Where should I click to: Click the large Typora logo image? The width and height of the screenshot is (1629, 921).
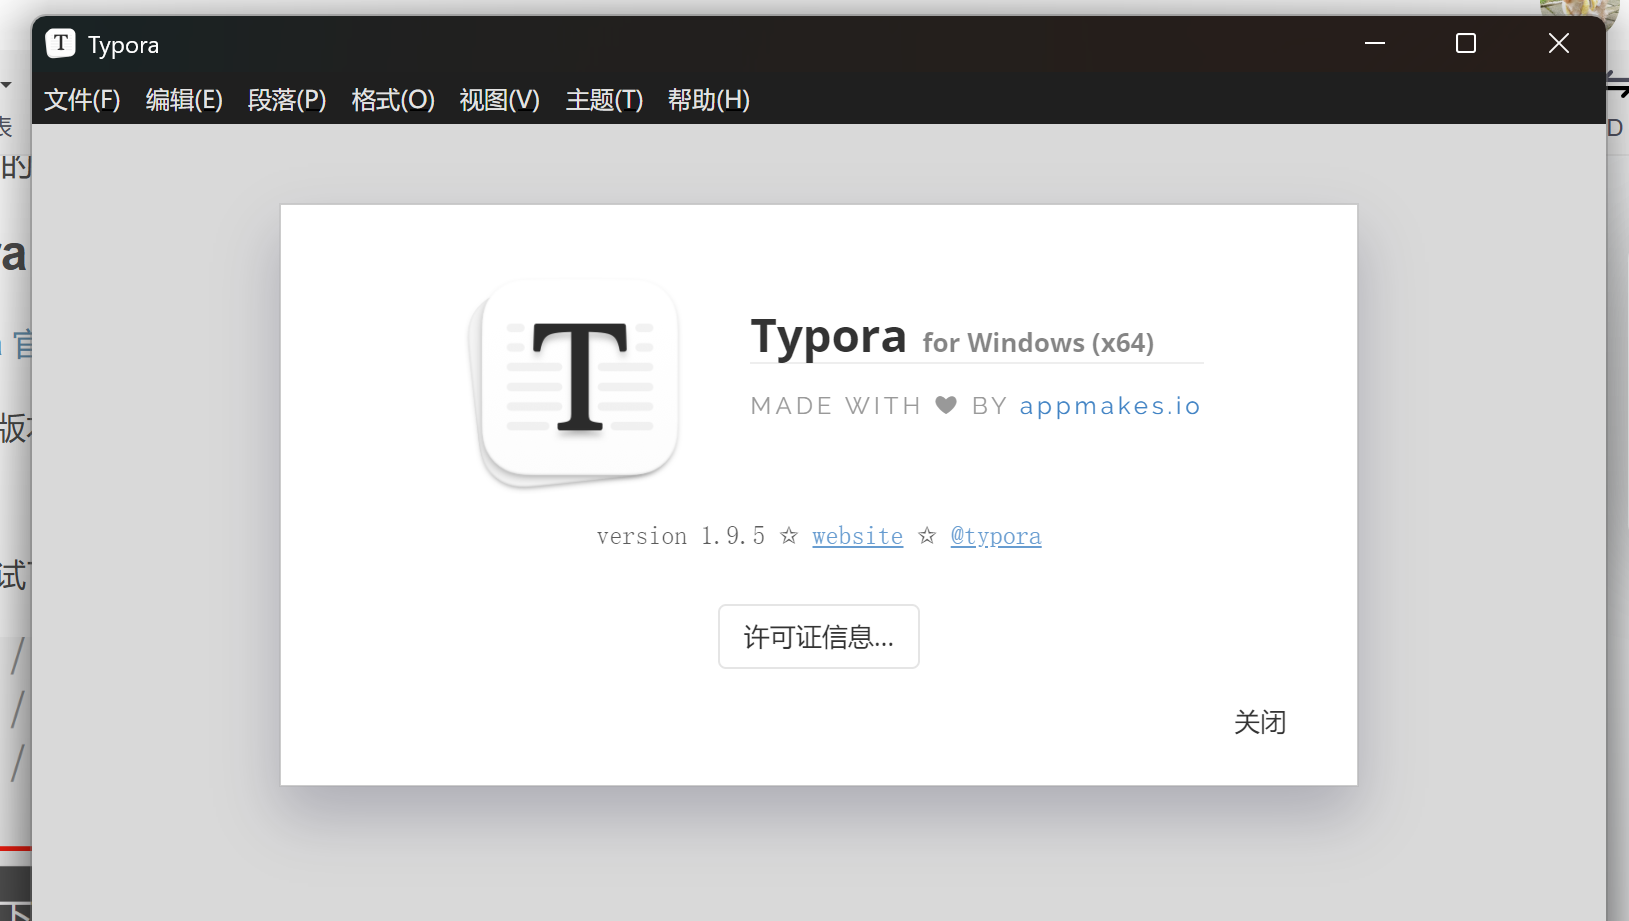[x=574, y=383]
